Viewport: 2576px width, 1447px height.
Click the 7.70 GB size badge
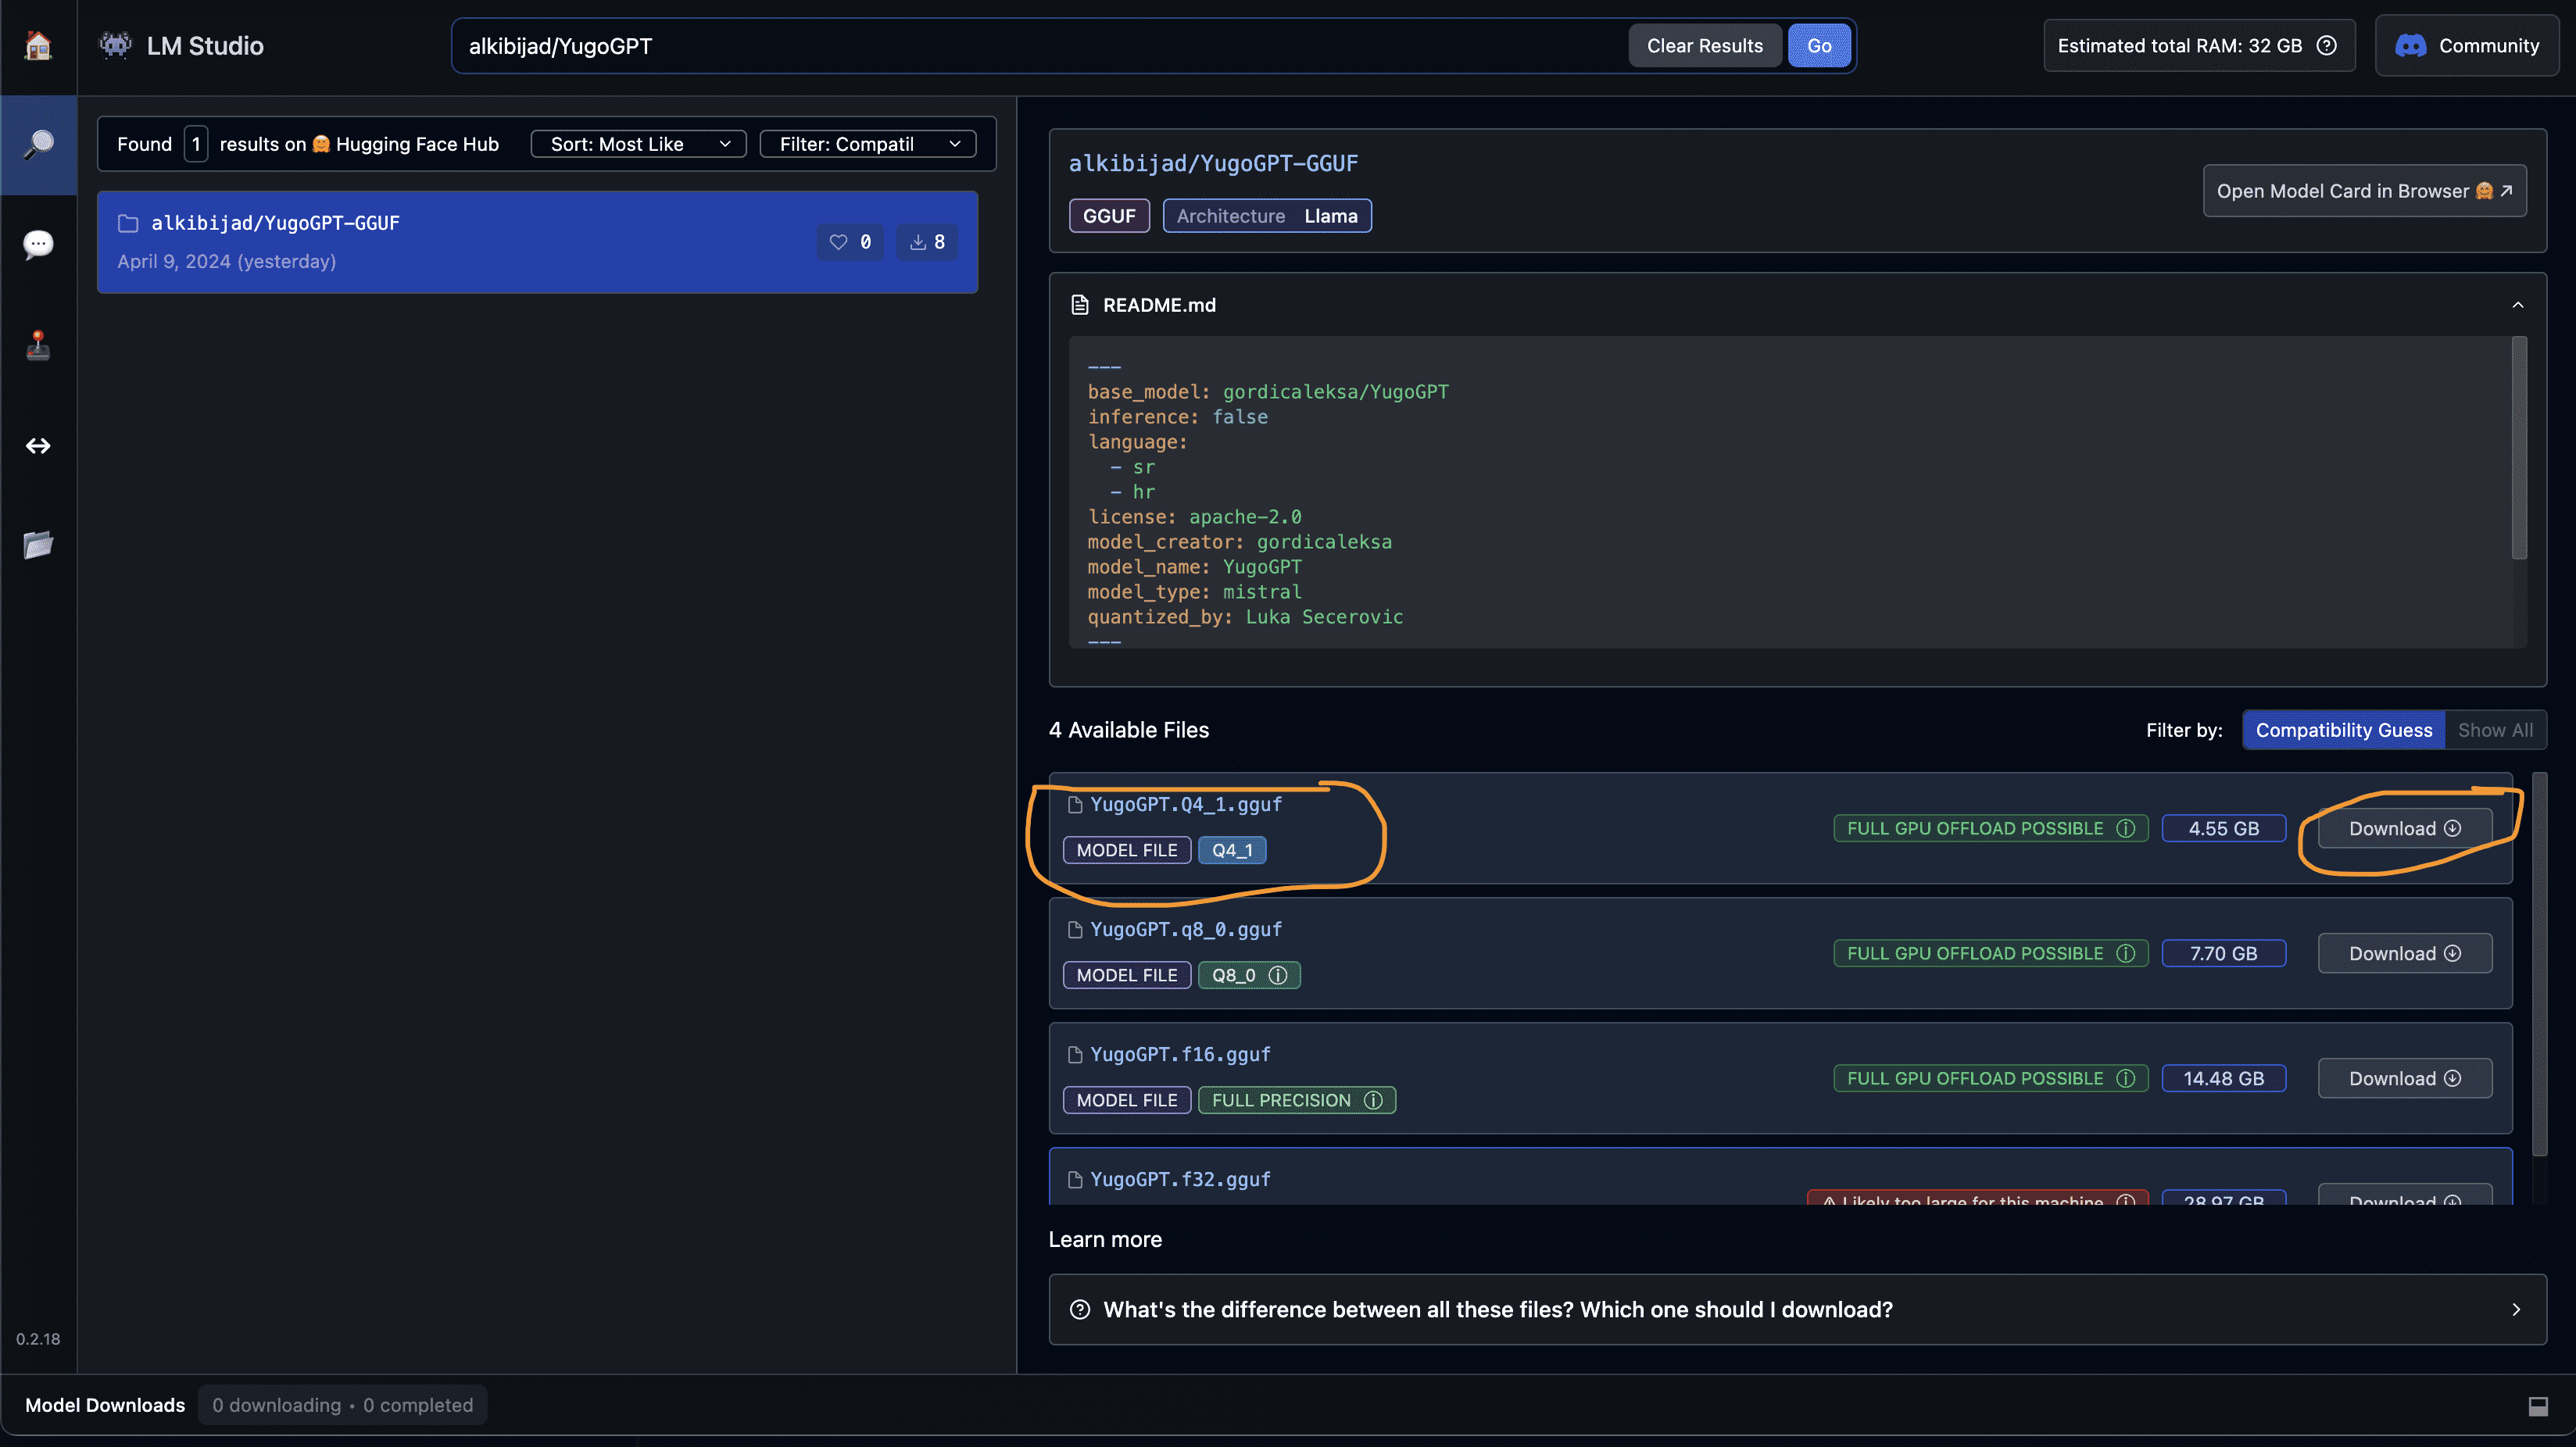(x=2223, y=954)
